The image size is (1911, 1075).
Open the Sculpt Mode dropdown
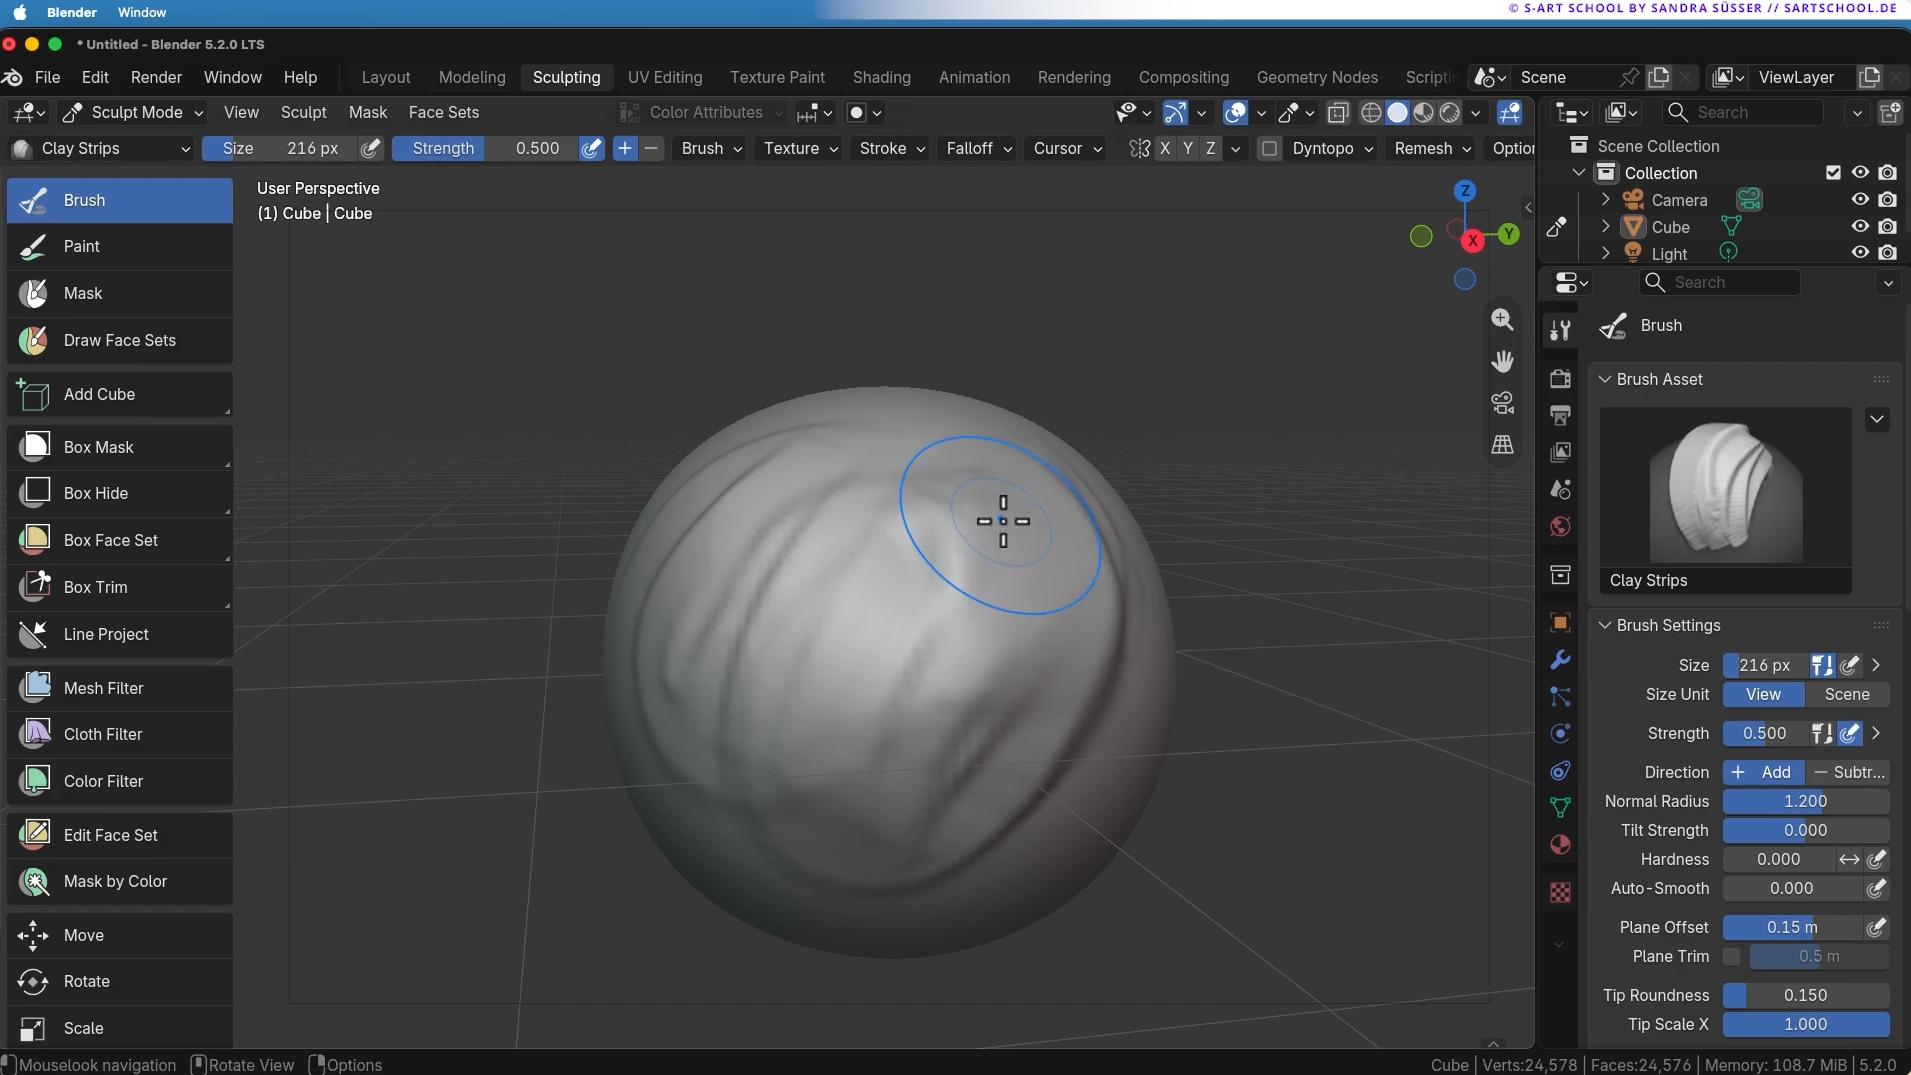tap(132, 112)
